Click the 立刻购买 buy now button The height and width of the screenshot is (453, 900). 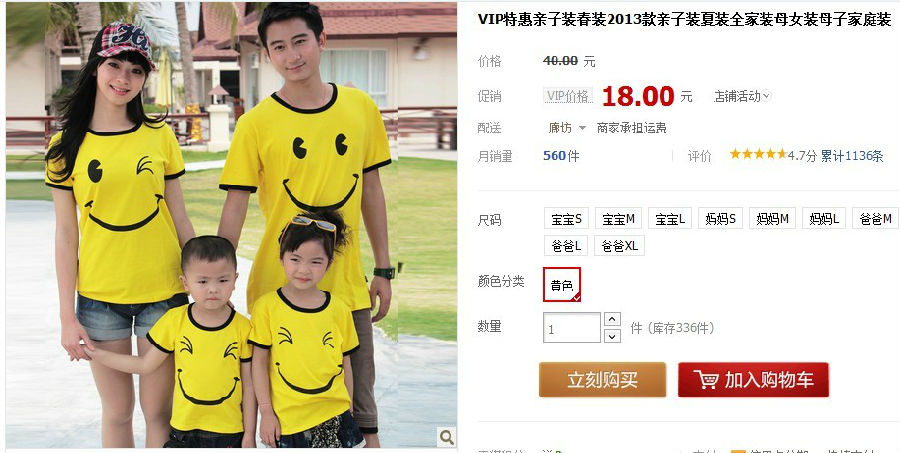(x=602, y=380)
